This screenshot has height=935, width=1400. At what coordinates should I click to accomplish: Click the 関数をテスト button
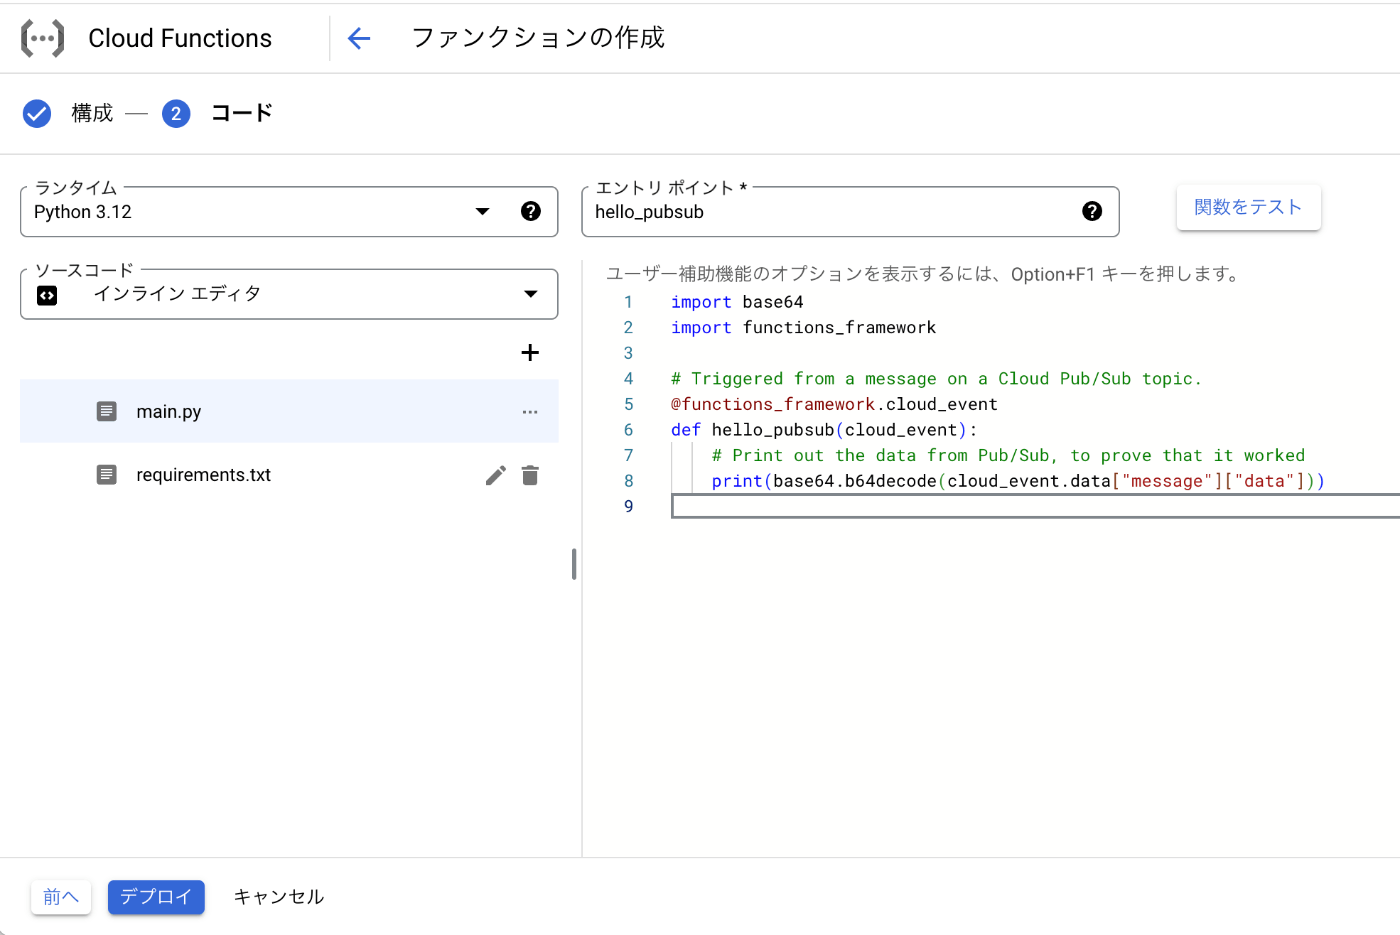click(1248, 207)
